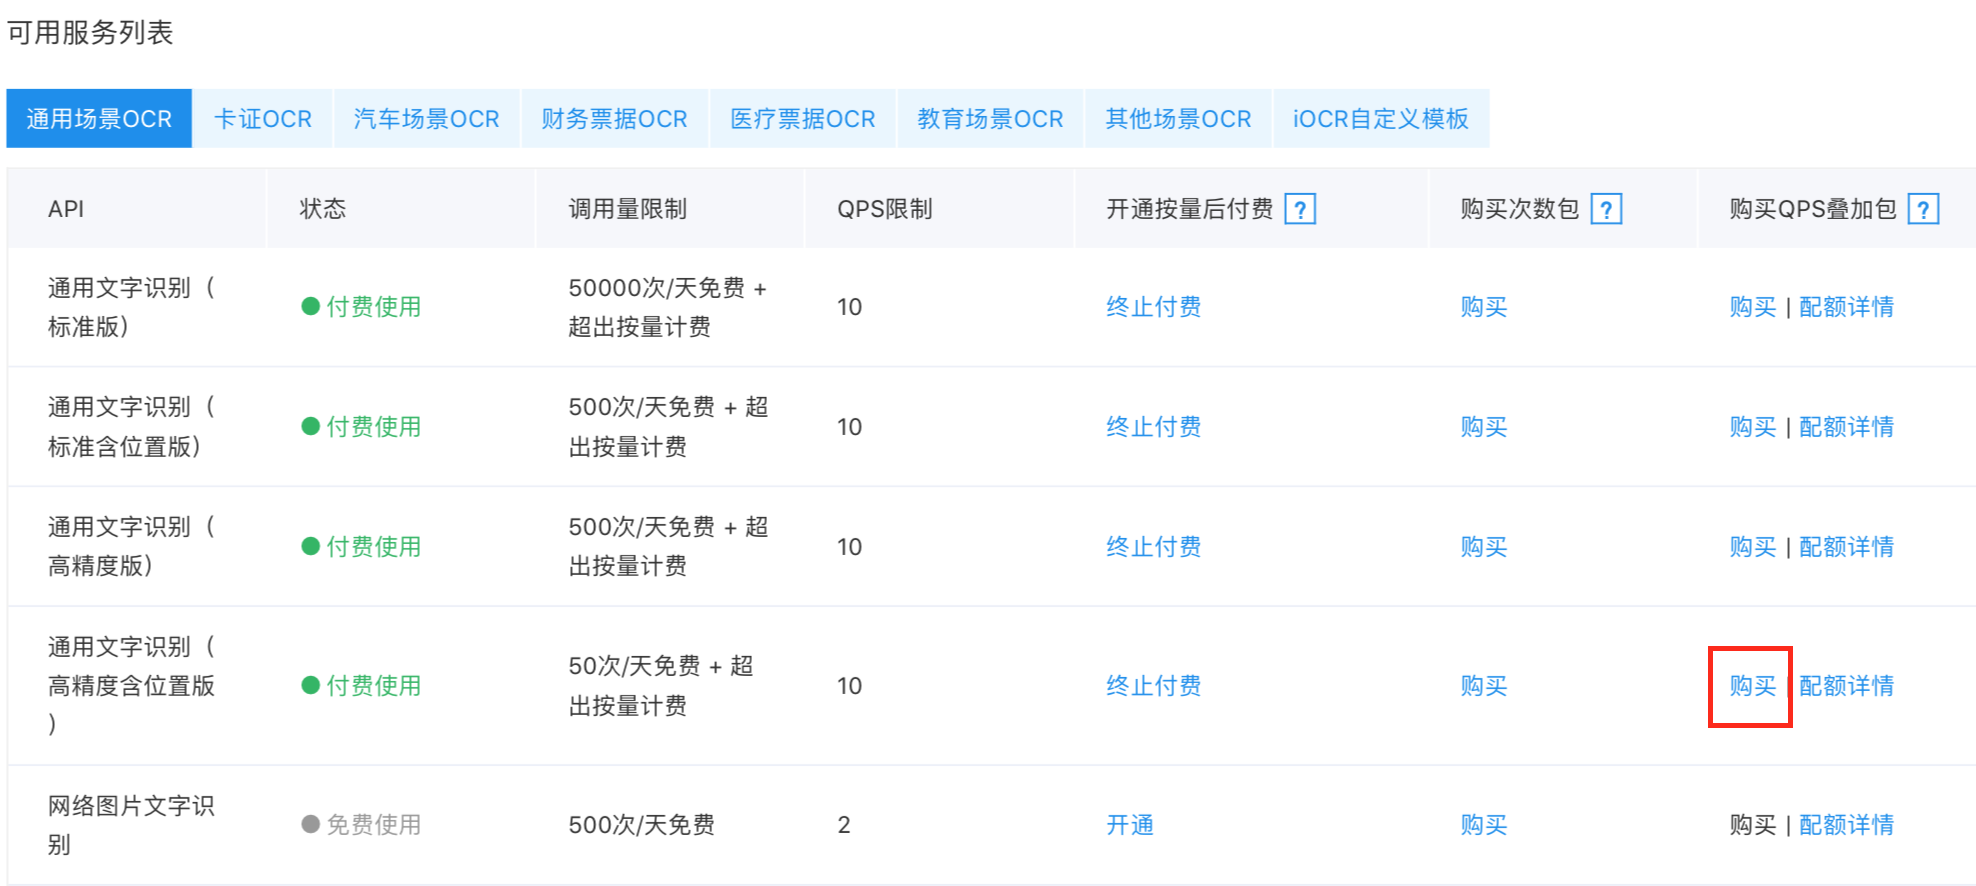Click 付费使用 status of 高精度含位置版 row
This screenshot has width=1976, height=886.
(361, 686)
